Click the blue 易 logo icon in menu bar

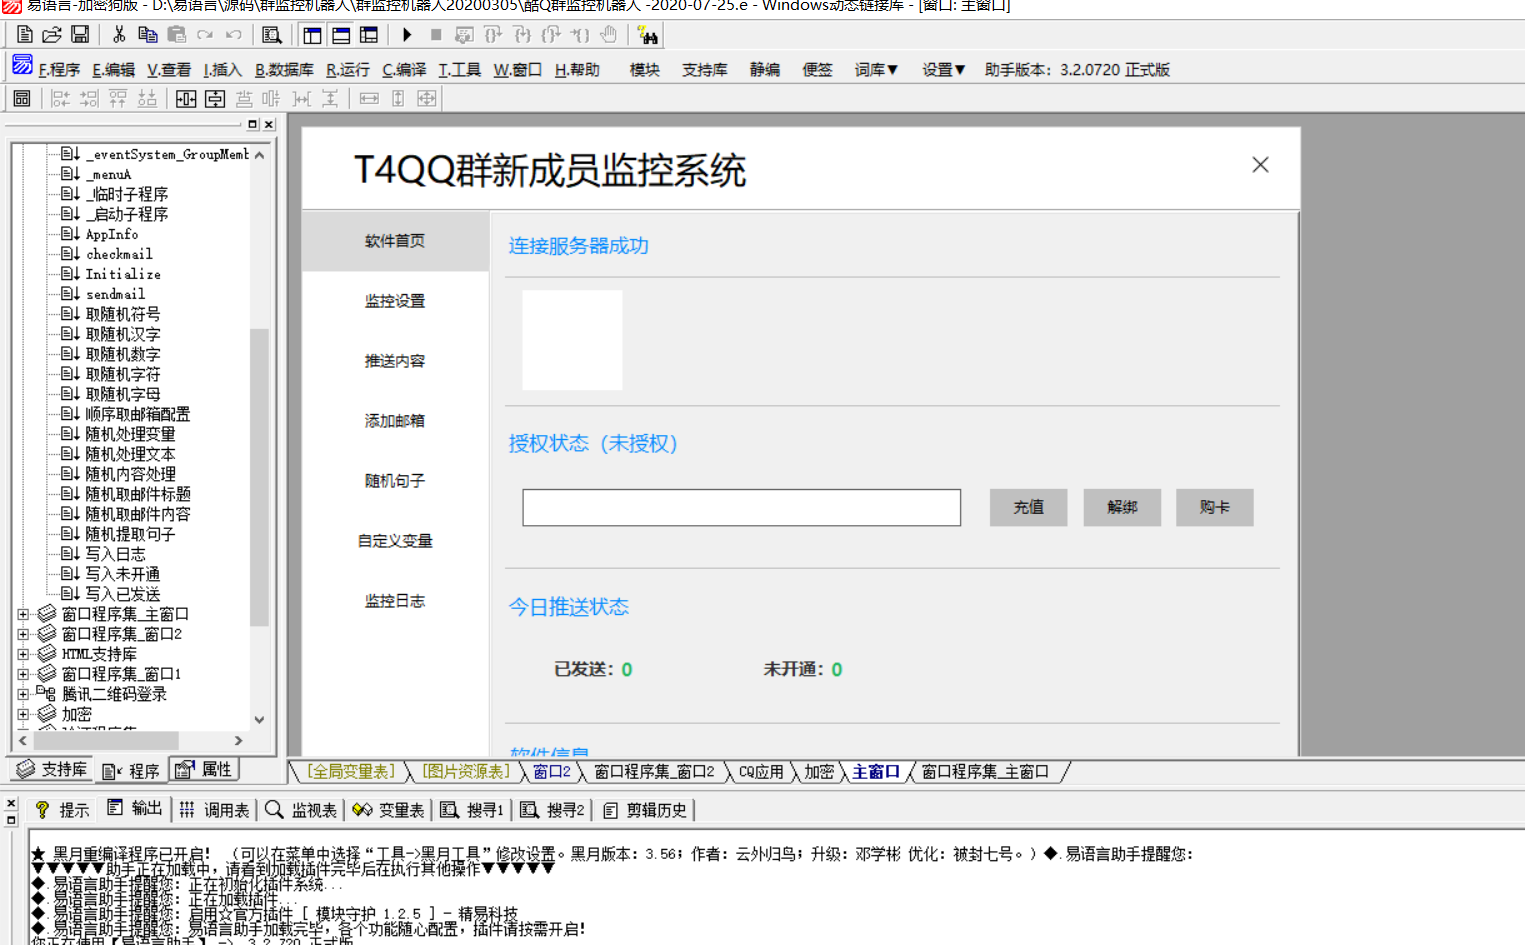(22, 66)
